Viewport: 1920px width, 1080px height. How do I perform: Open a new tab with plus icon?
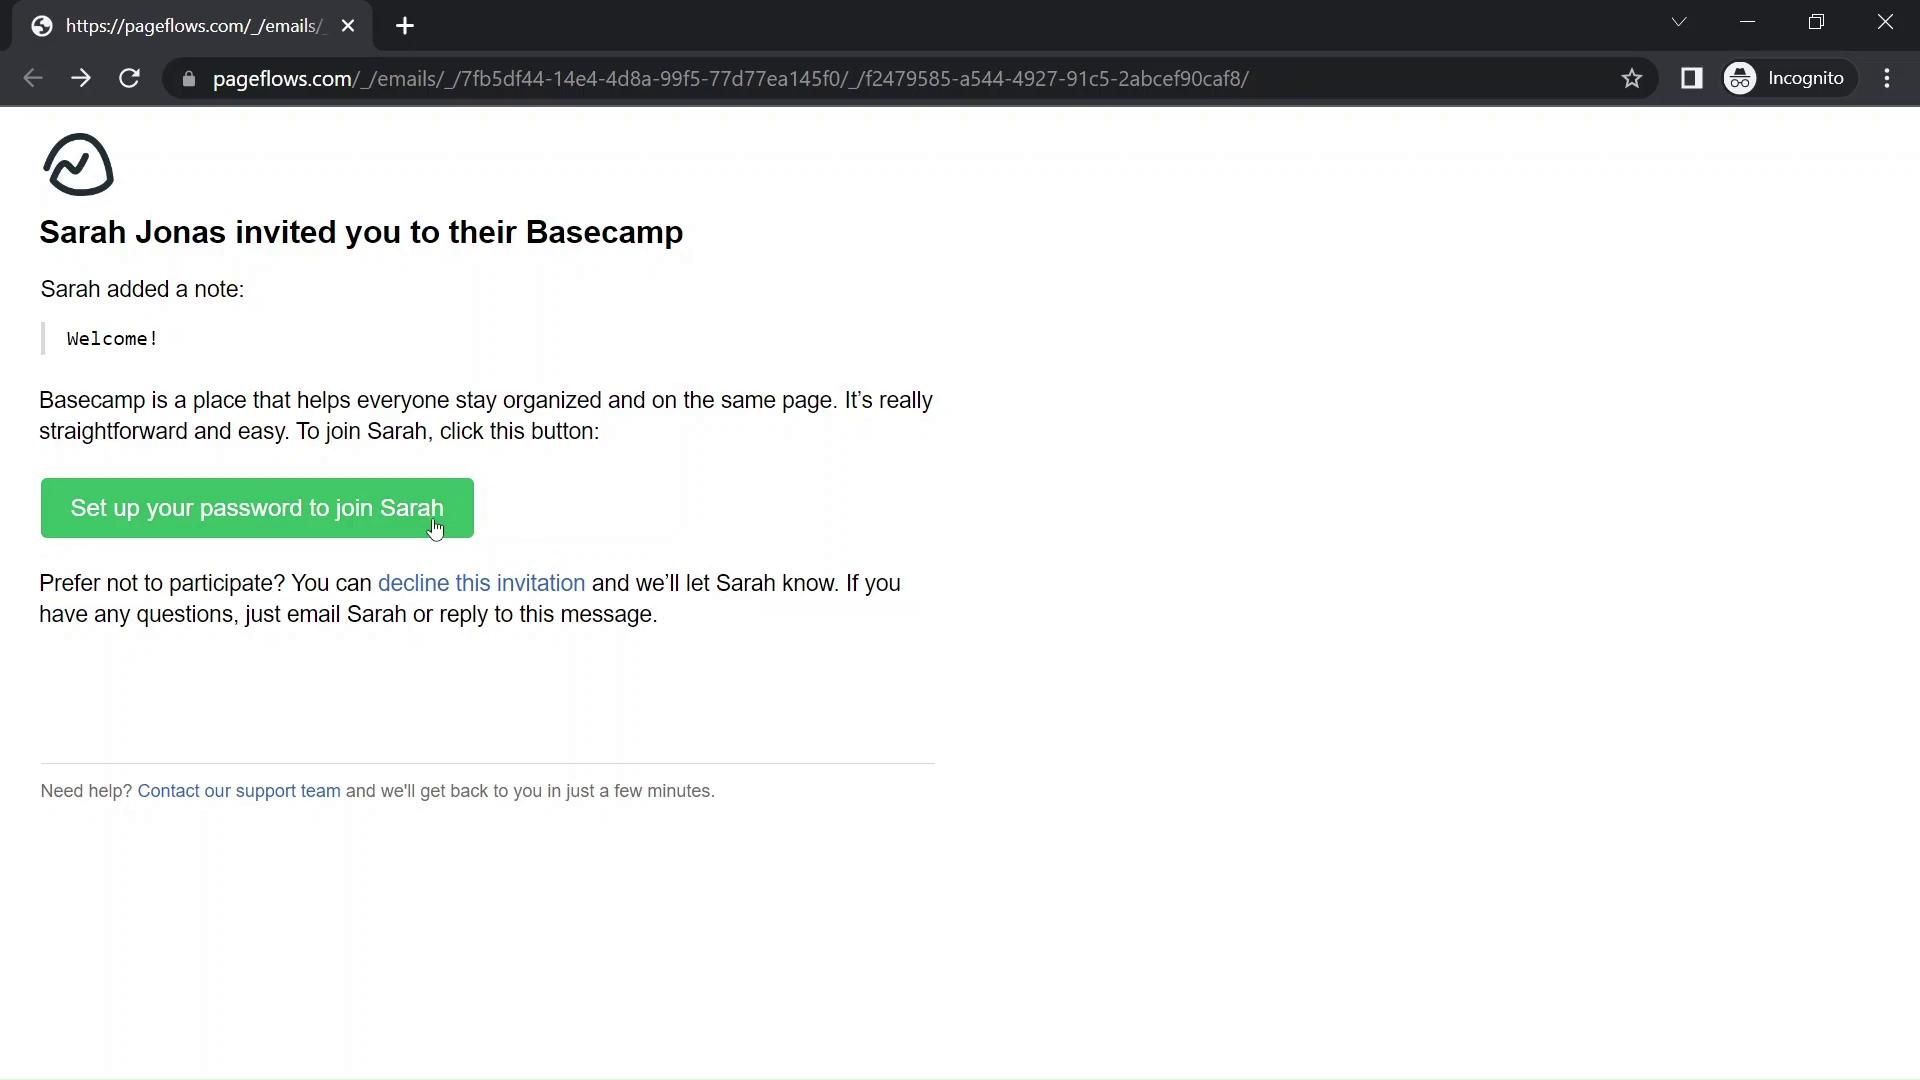pyautogui.click(x=404, y=26)
